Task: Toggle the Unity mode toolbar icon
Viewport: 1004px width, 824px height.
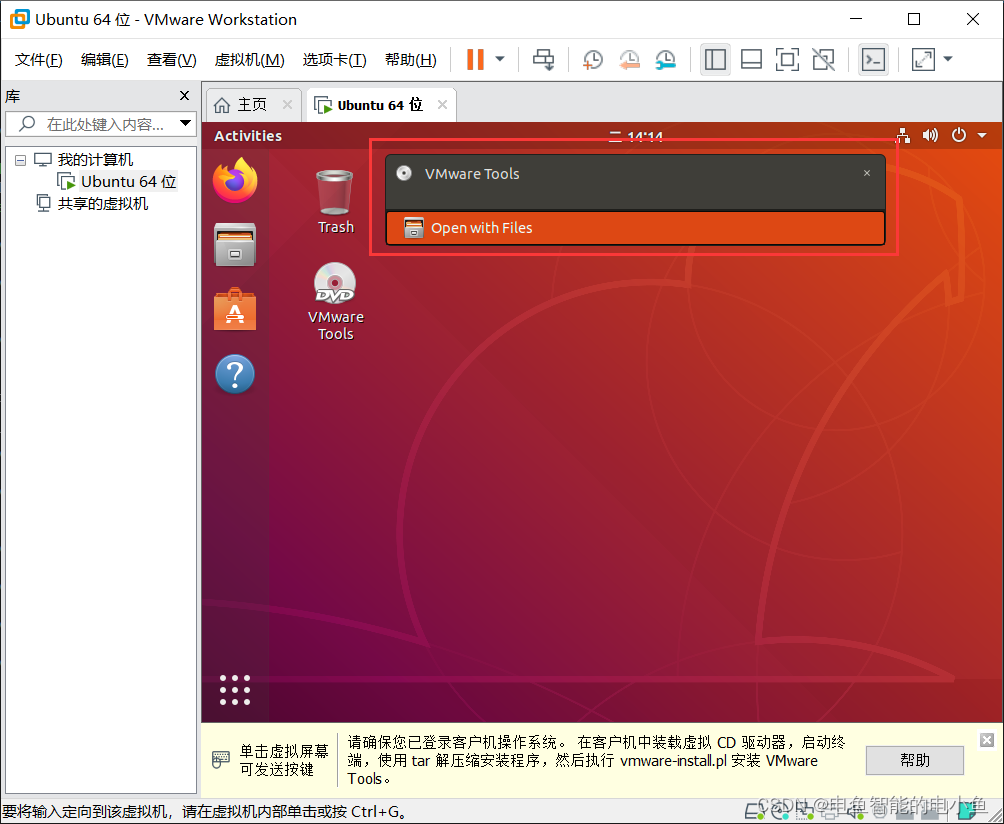Action: (823, 60)
